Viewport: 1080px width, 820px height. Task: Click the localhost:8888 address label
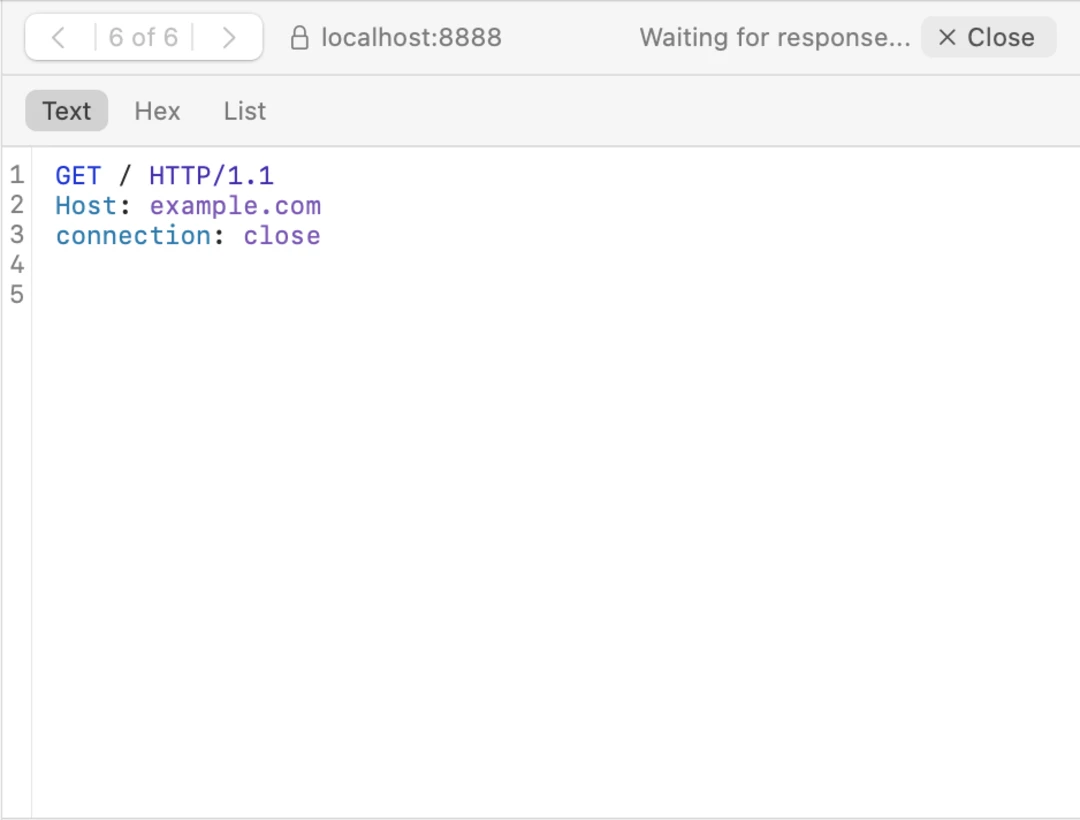click(411, 38)
